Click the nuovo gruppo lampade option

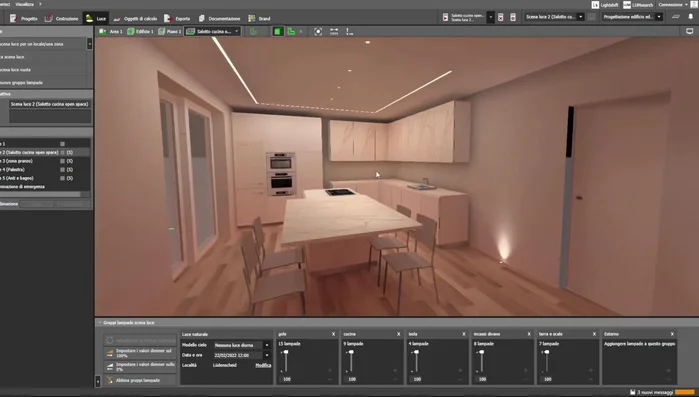tap(43, 82)
